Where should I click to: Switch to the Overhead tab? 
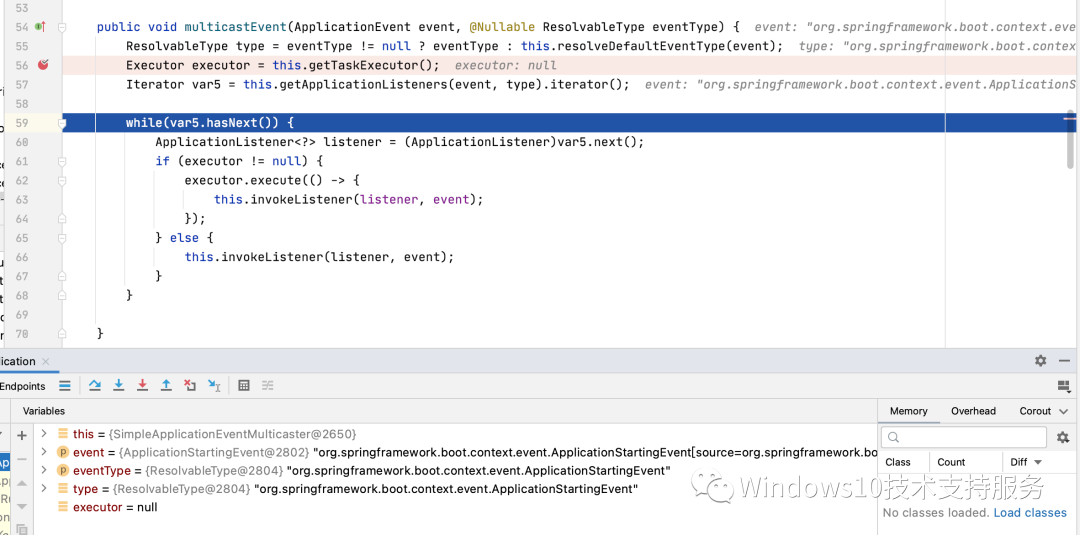pyautogui.click(x=973, y=411)
